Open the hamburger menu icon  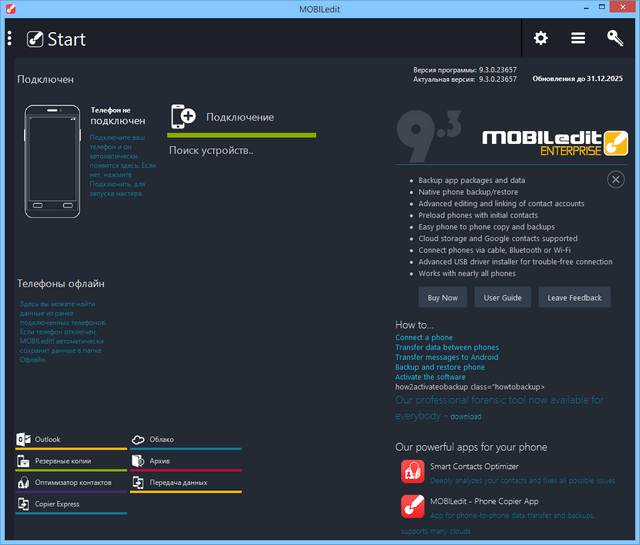pos(578,38)
